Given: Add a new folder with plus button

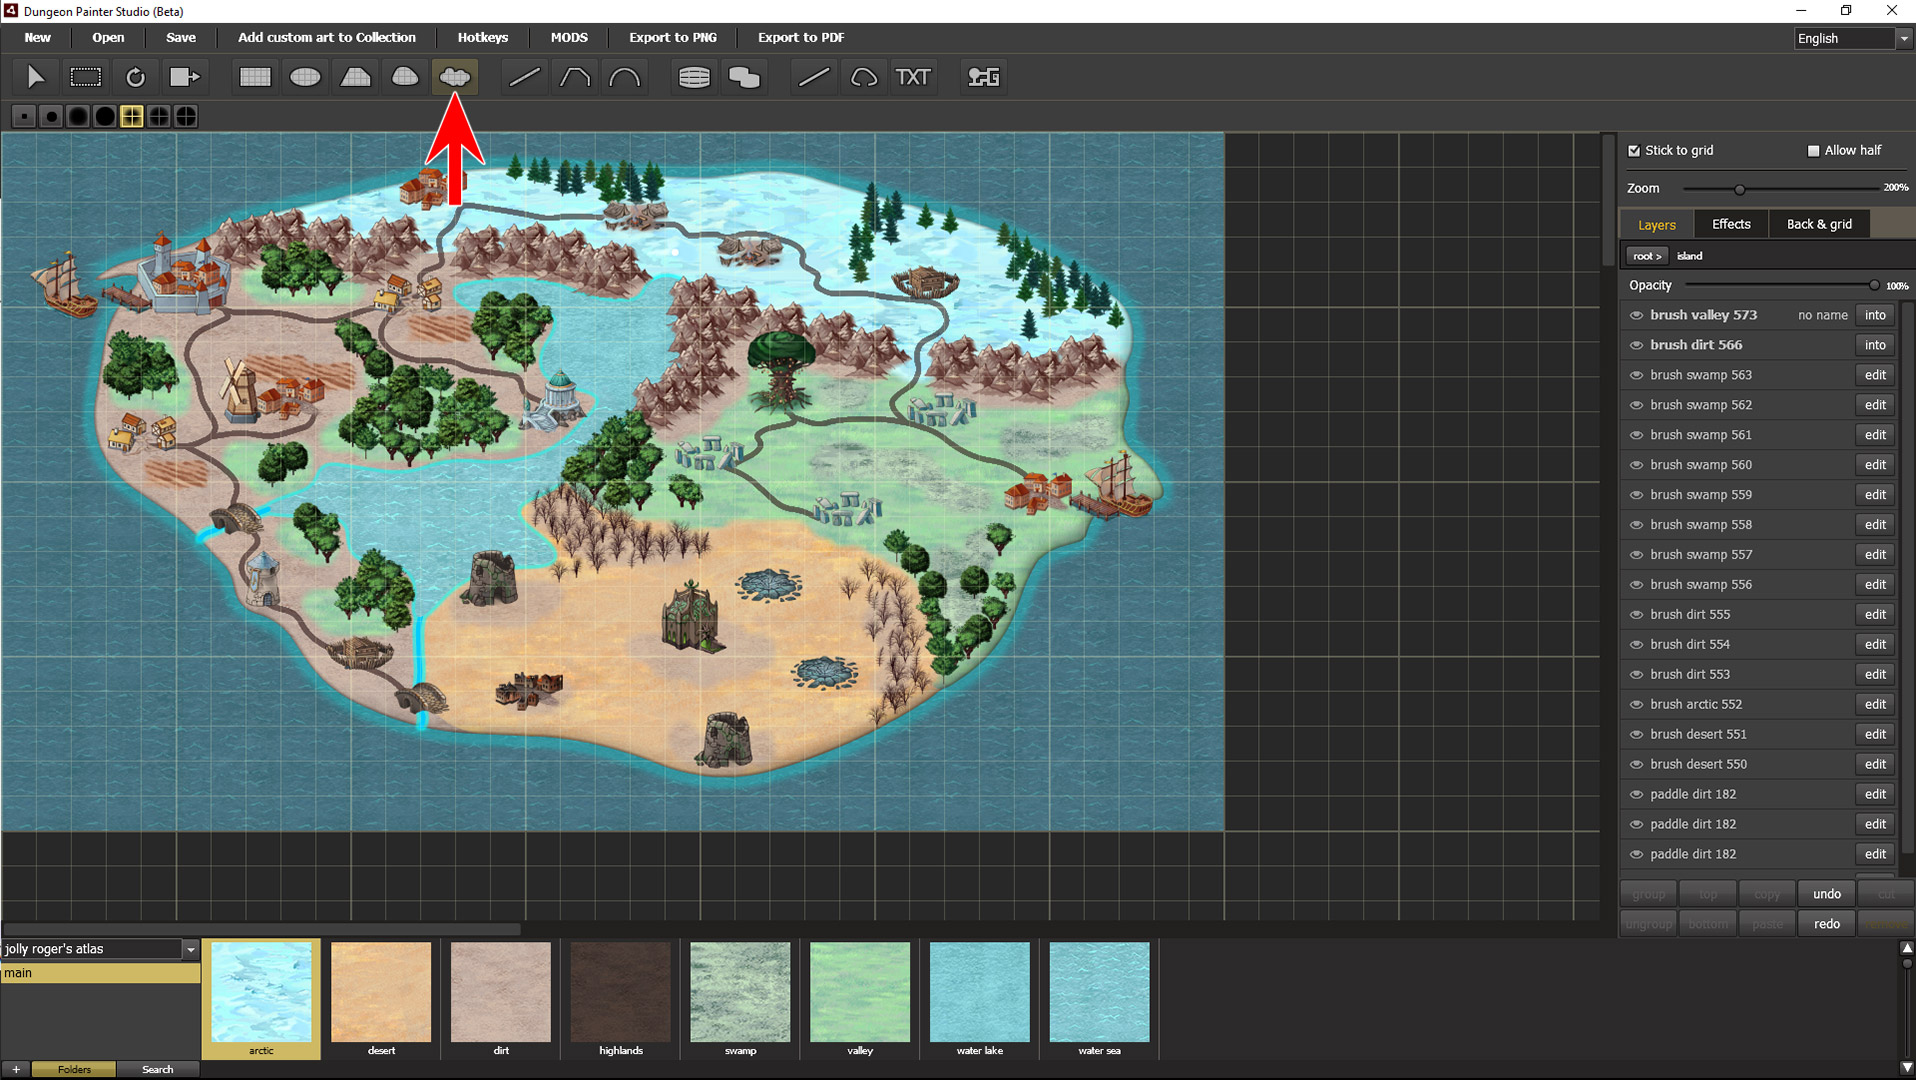Looking at the screenshot, I should coord(16,1069).
